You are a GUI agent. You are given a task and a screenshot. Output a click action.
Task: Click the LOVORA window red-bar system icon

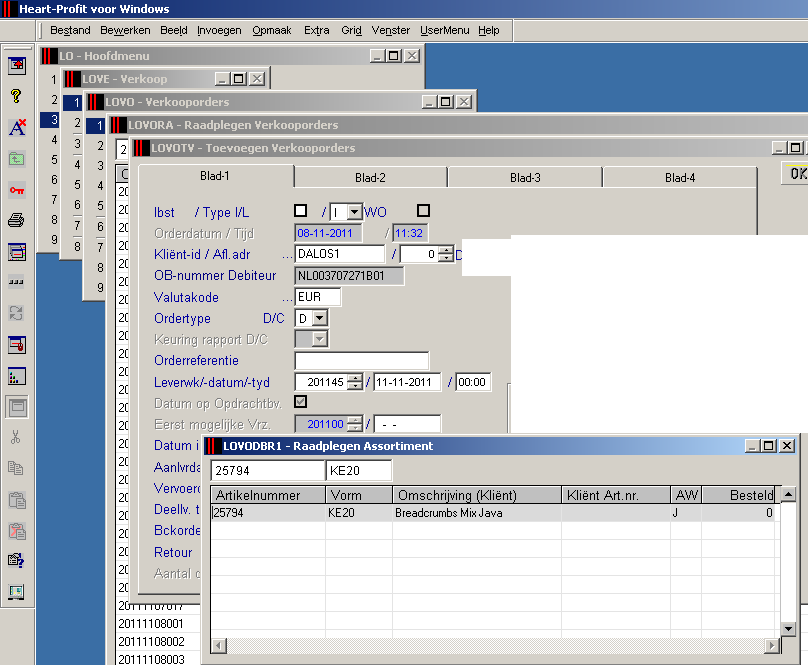[x=118, y=125]
